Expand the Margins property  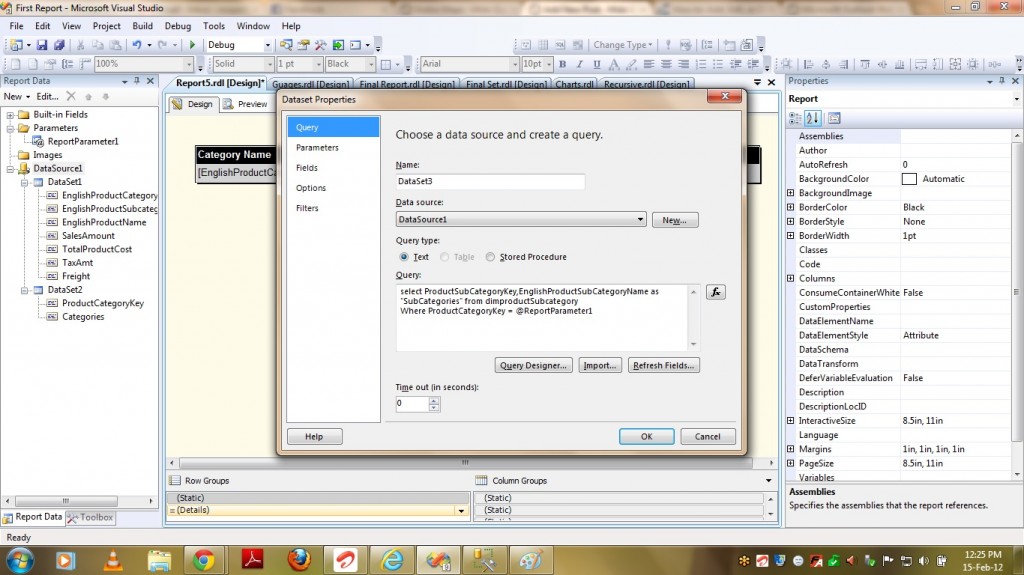pos(791,450)
